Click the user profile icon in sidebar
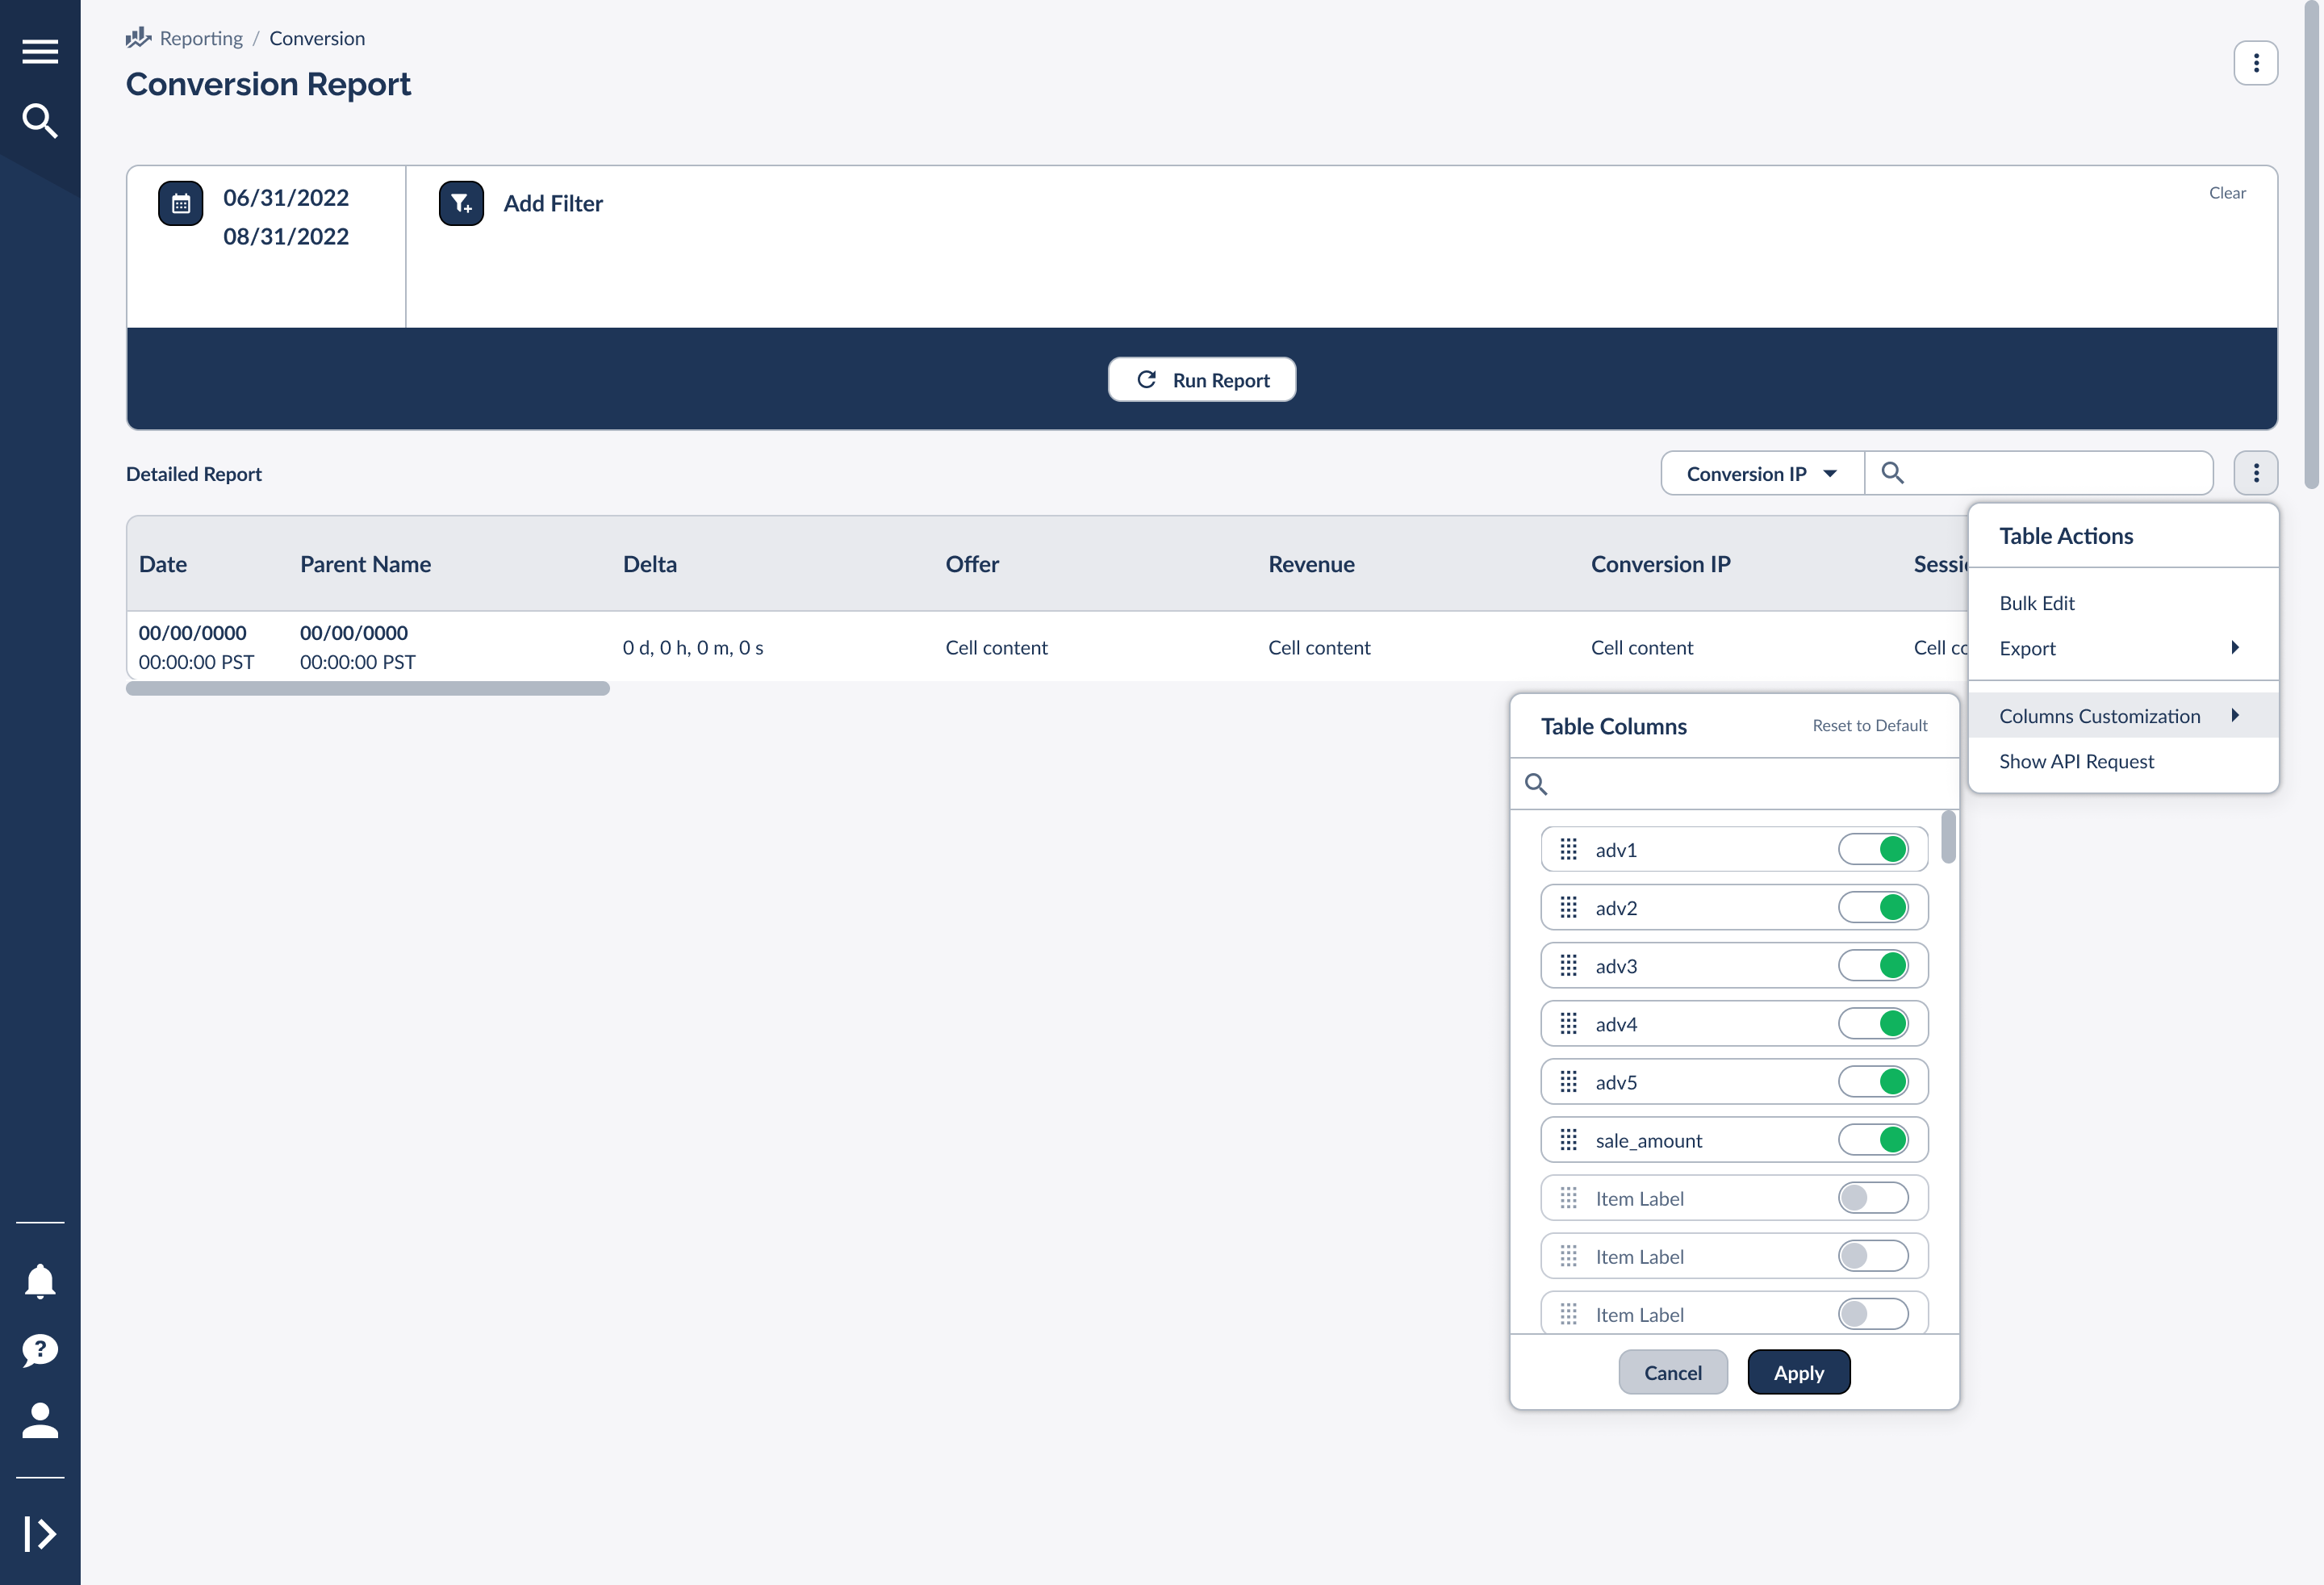The image size is (2324, 1585). (x=40, y=1421)
